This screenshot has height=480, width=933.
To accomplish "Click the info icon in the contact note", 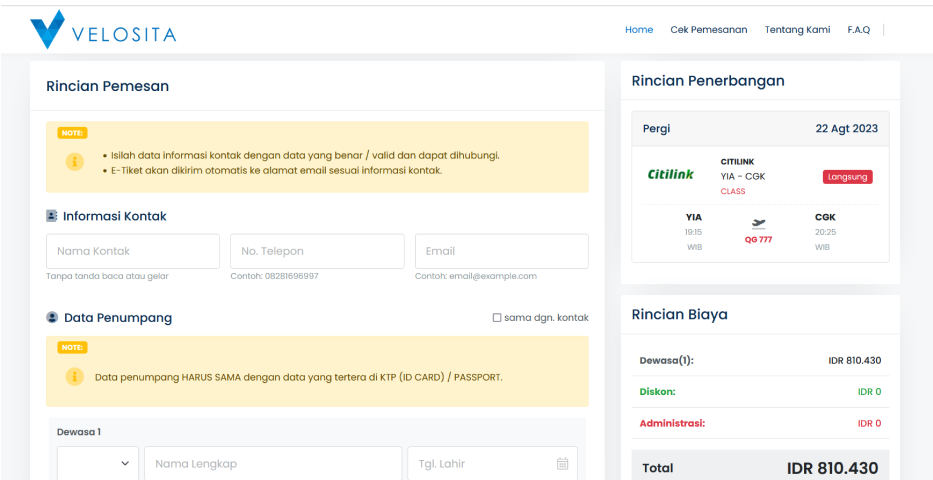I will pos(74,162).
